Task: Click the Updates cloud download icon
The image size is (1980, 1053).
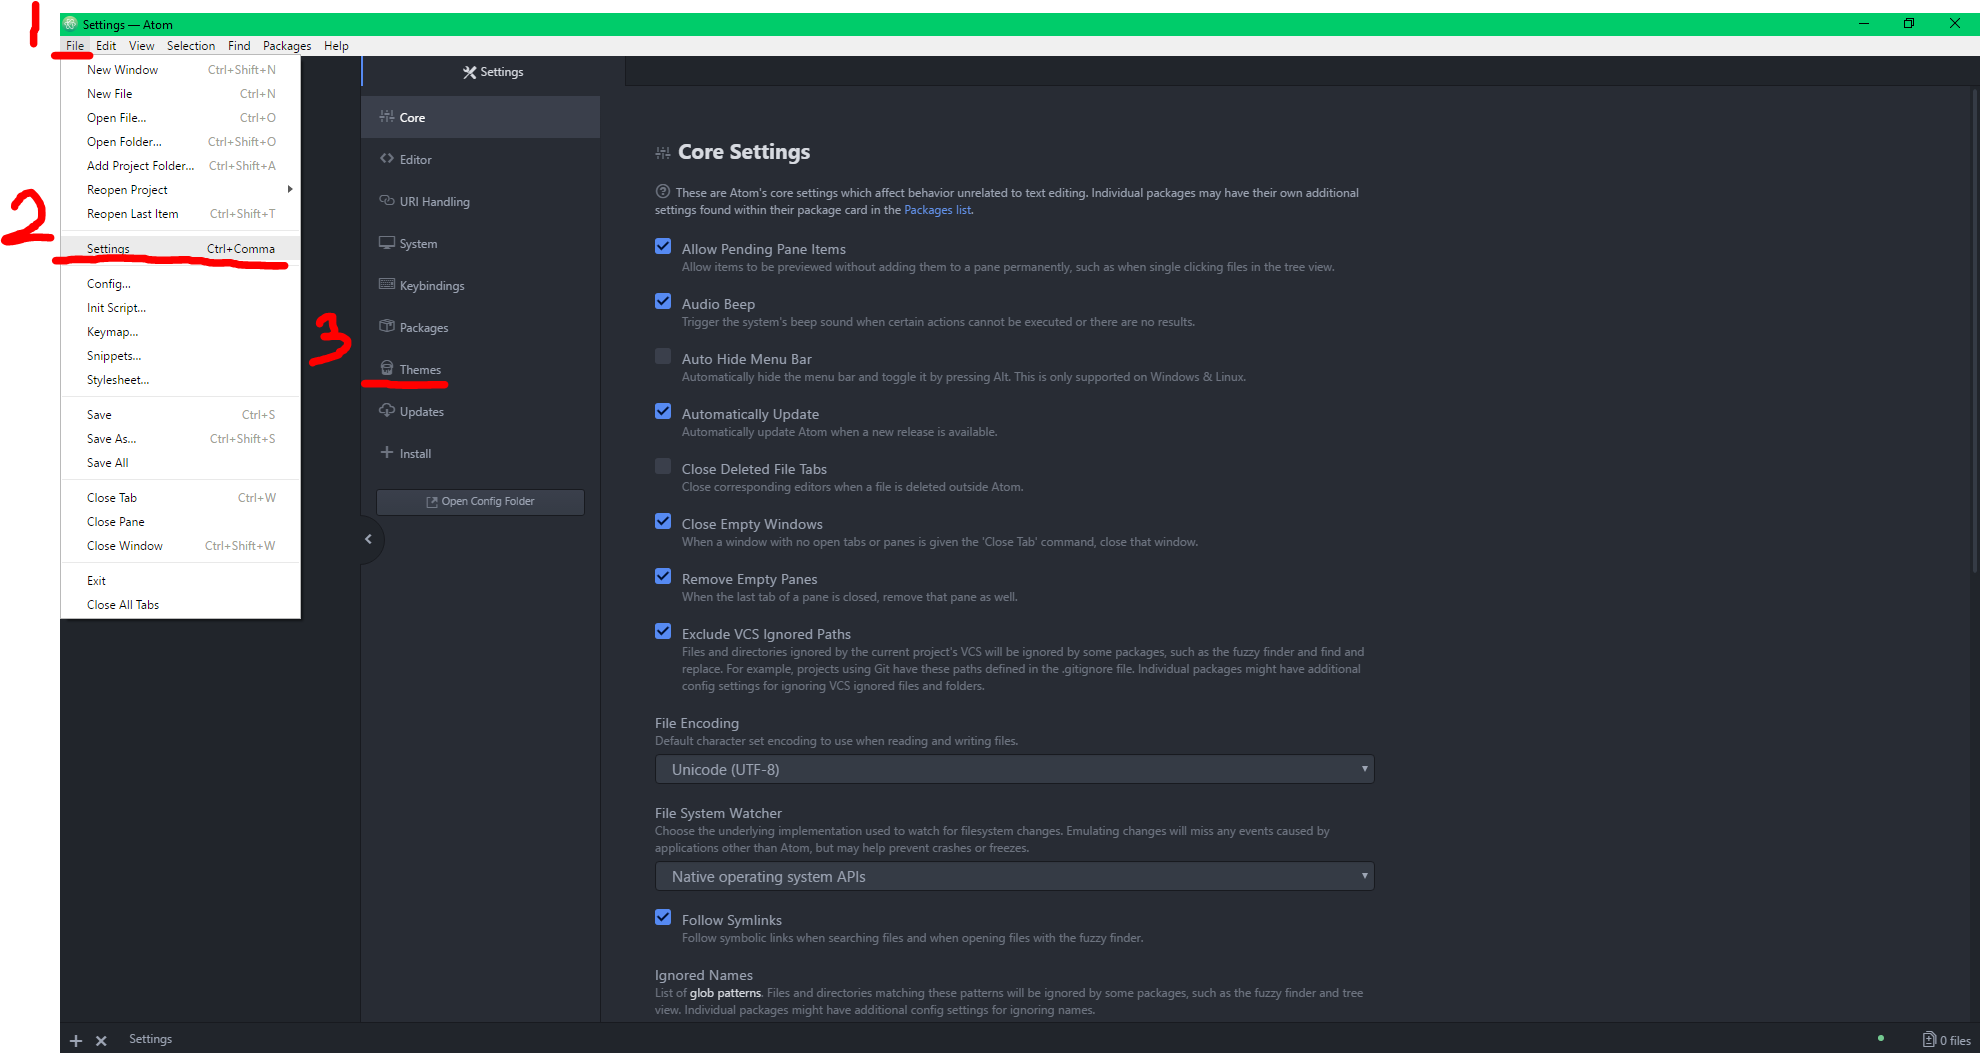Action: pos(387,411)
